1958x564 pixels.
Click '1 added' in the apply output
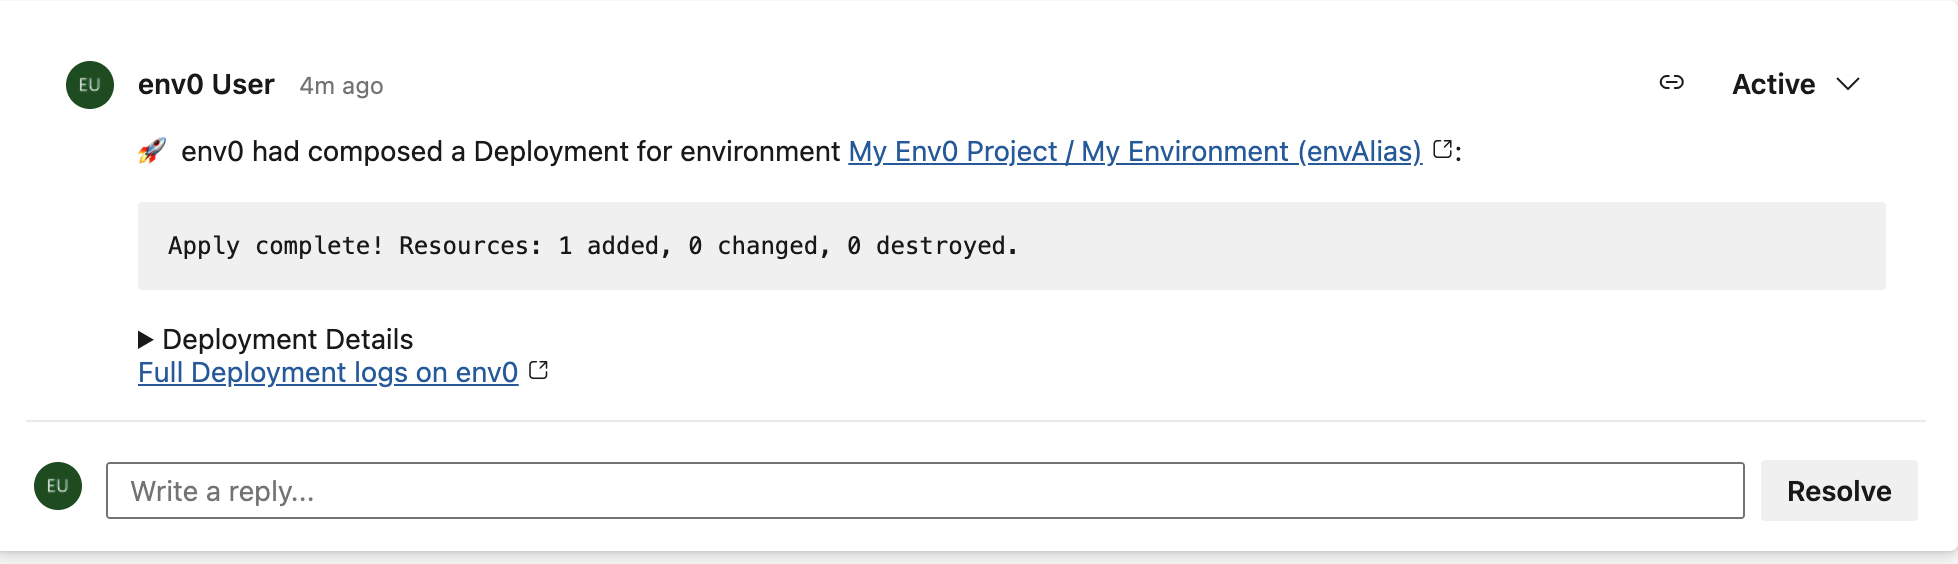click(x=613, y=246)
